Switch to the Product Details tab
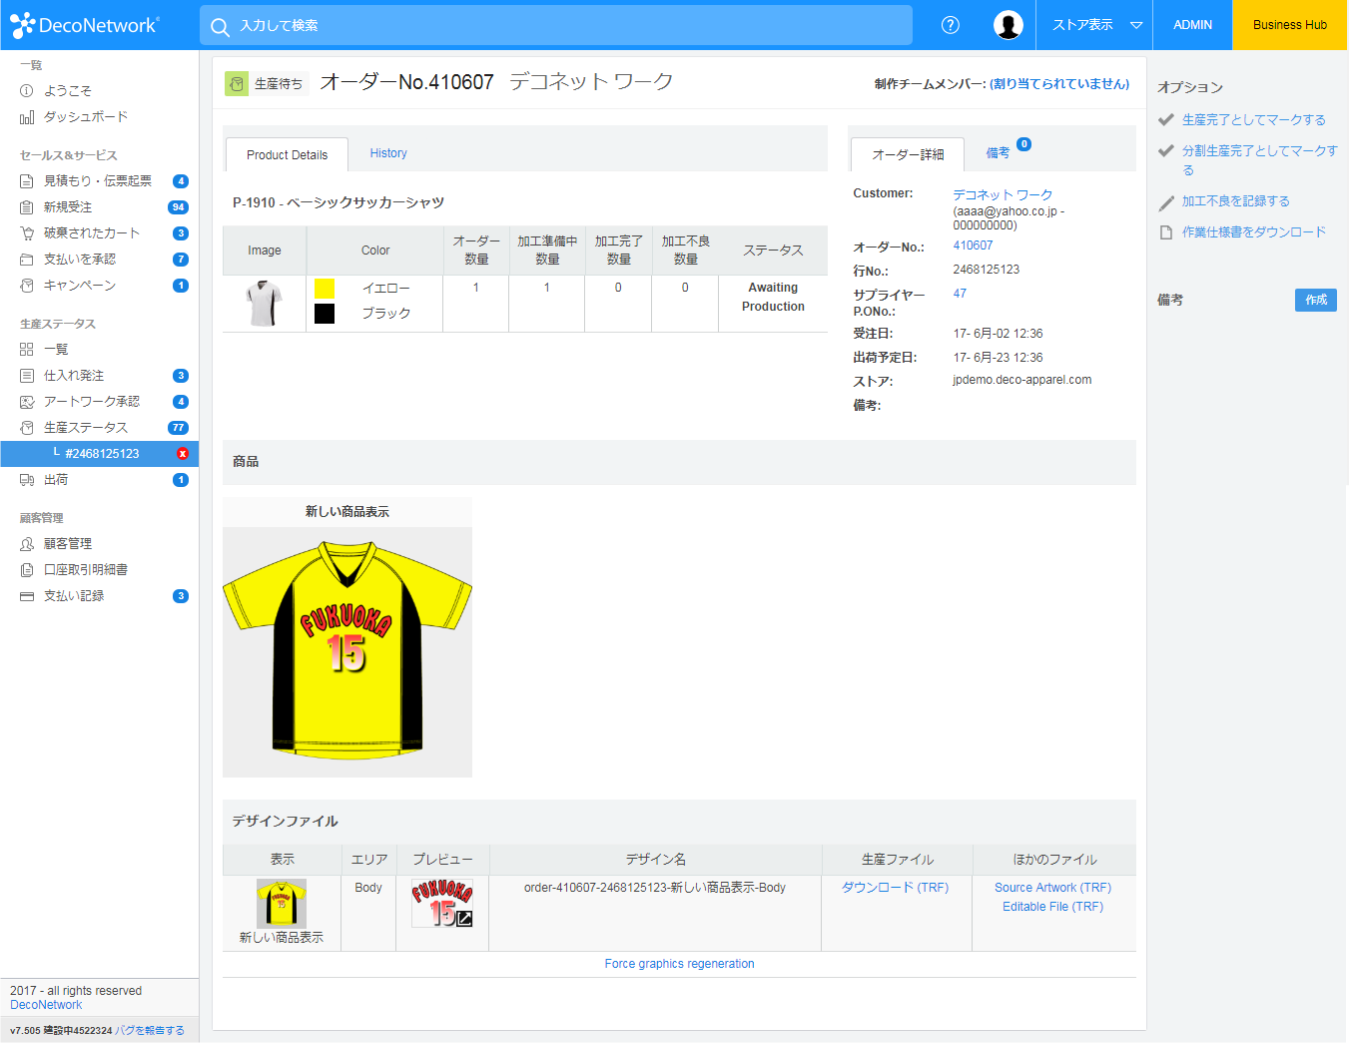1349x1043 pixels. [287, 155]
